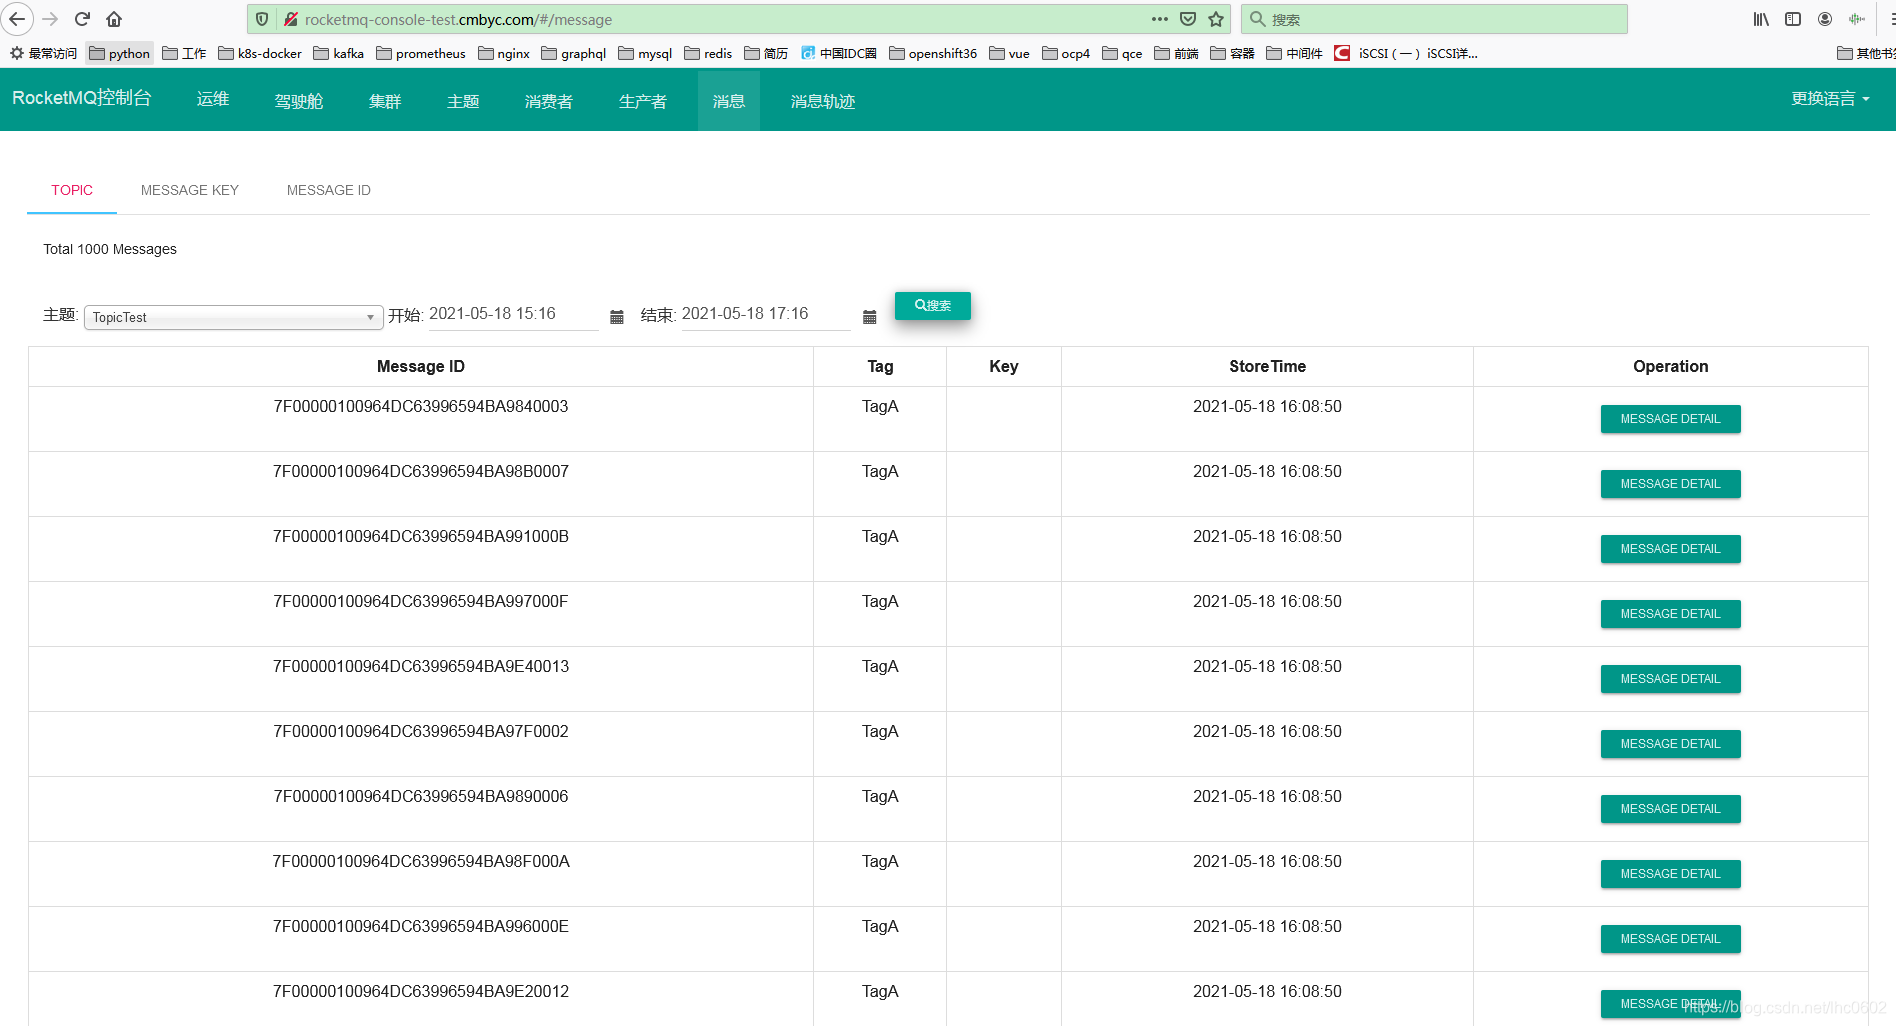Screen dimensions: 1896x1026
Task: Open MESSAGE DETAIL for ID ending 997000F
Action: point(1670,614)
